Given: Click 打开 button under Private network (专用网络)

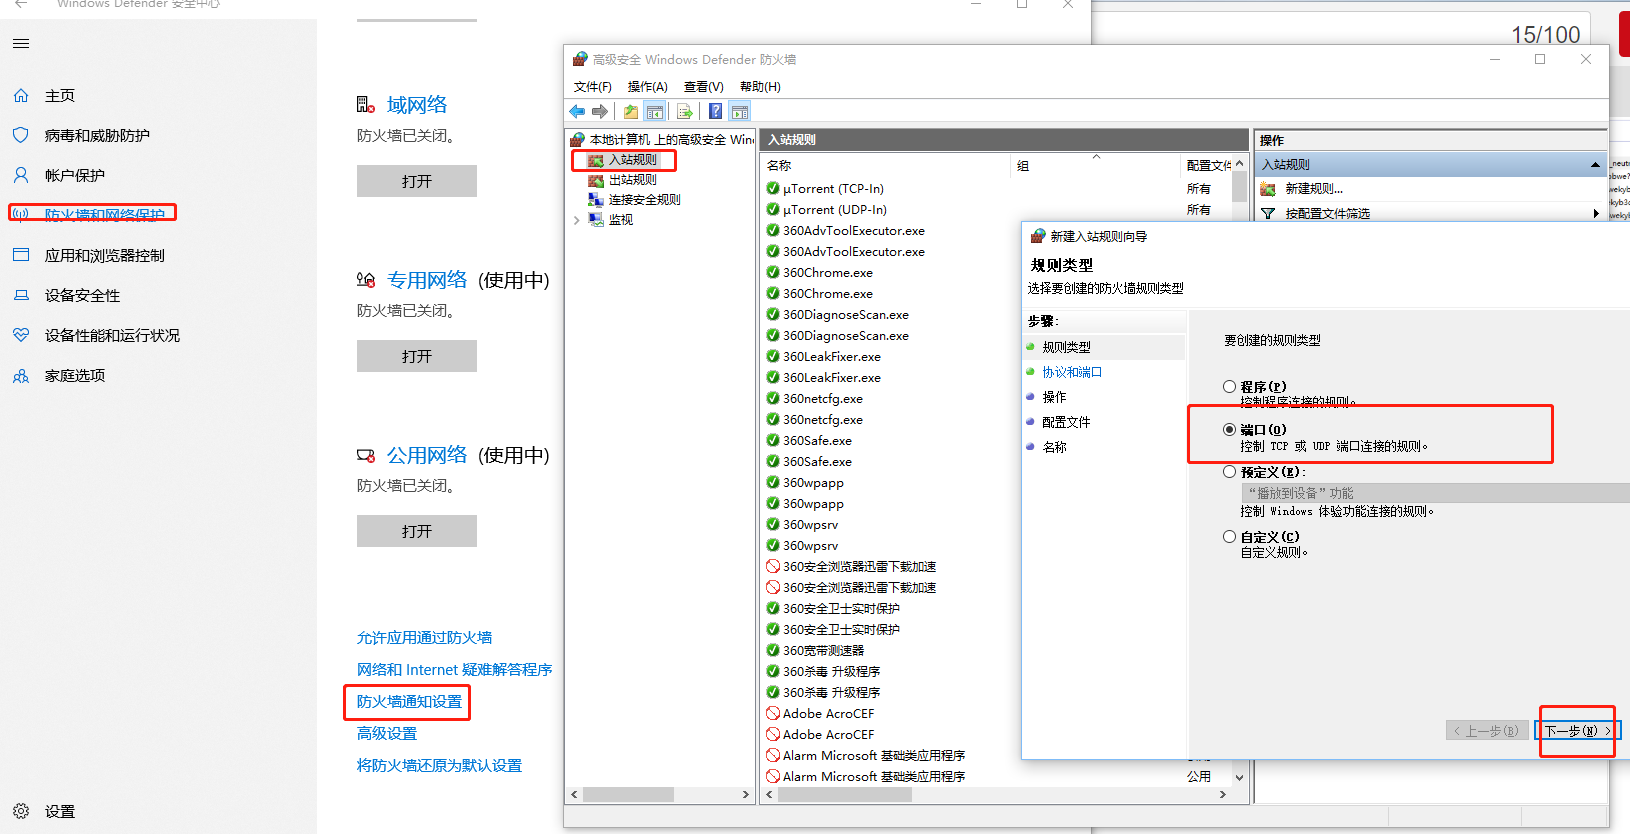Looking at the screenshot, I should click(x=417, y=356).
